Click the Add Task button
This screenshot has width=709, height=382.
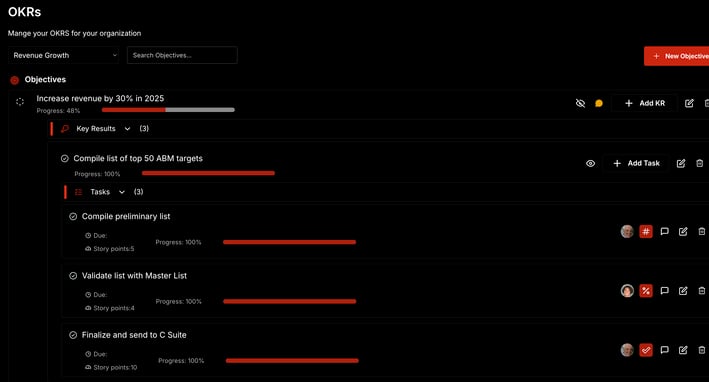(636, 163)
